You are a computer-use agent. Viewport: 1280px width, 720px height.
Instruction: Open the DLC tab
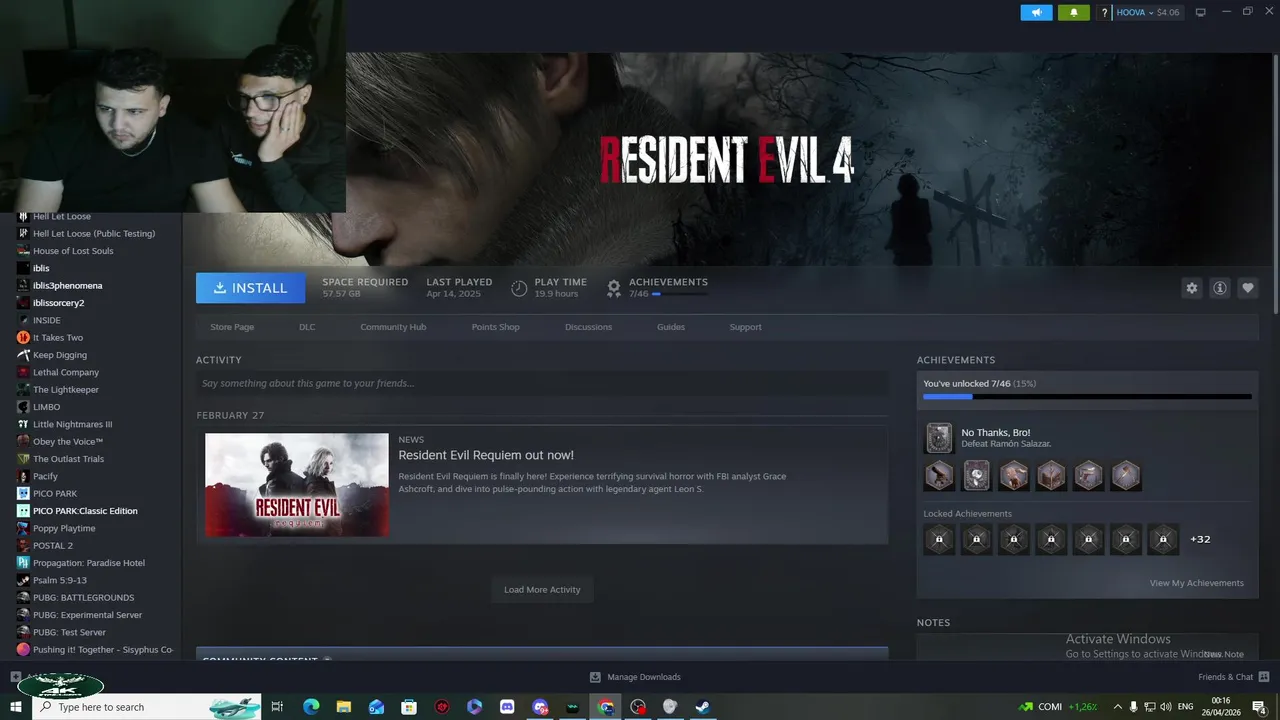click(x=307, y=327)
